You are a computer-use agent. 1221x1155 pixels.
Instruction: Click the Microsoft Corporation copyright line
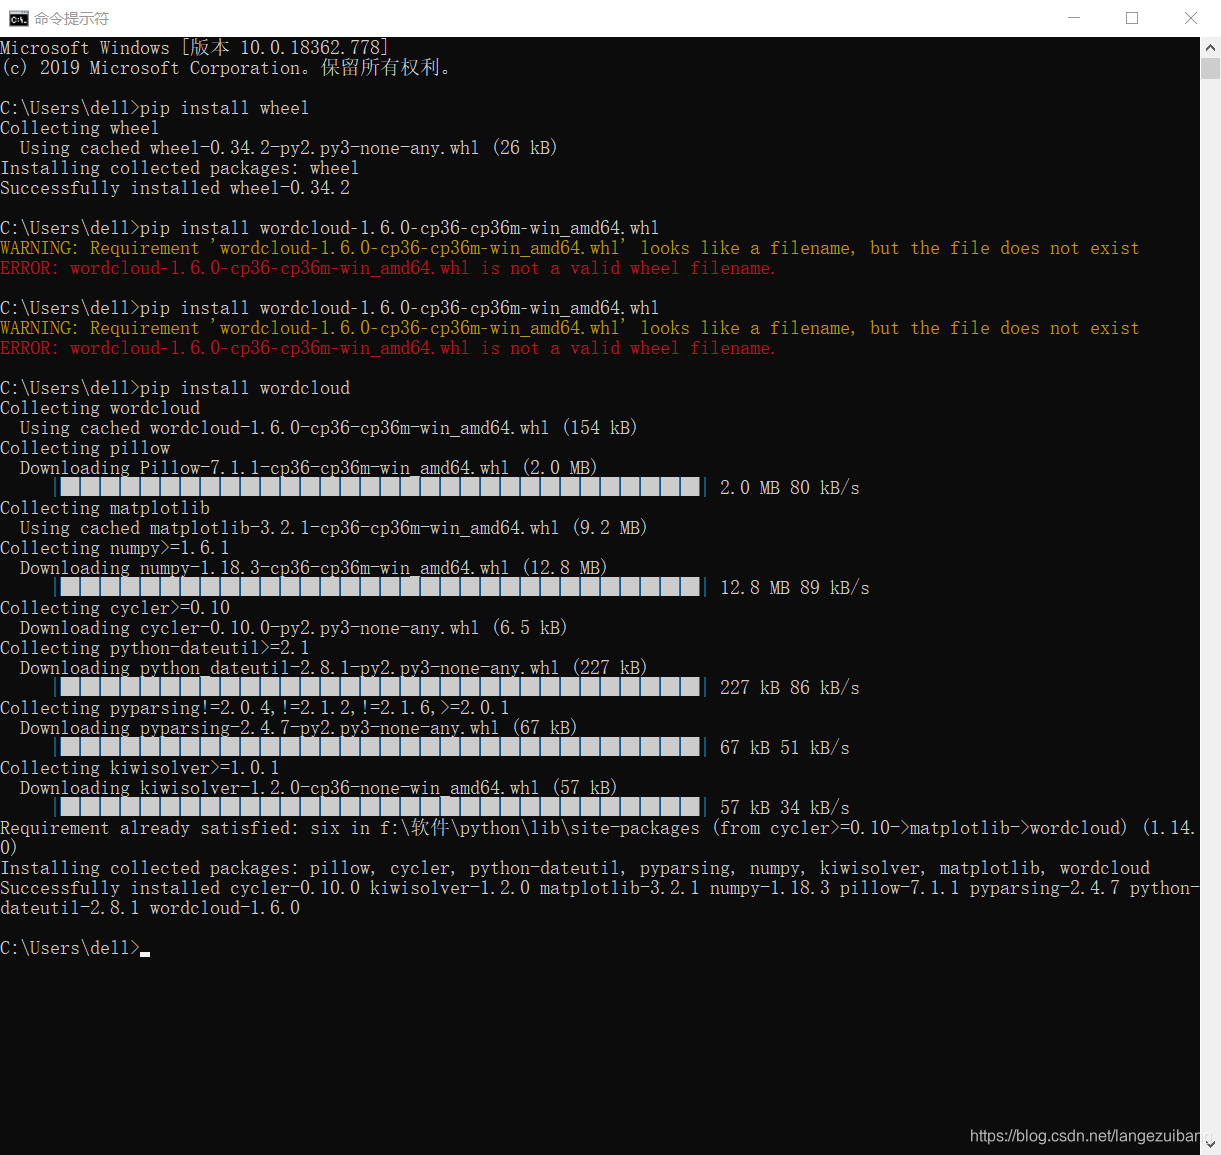225,68
